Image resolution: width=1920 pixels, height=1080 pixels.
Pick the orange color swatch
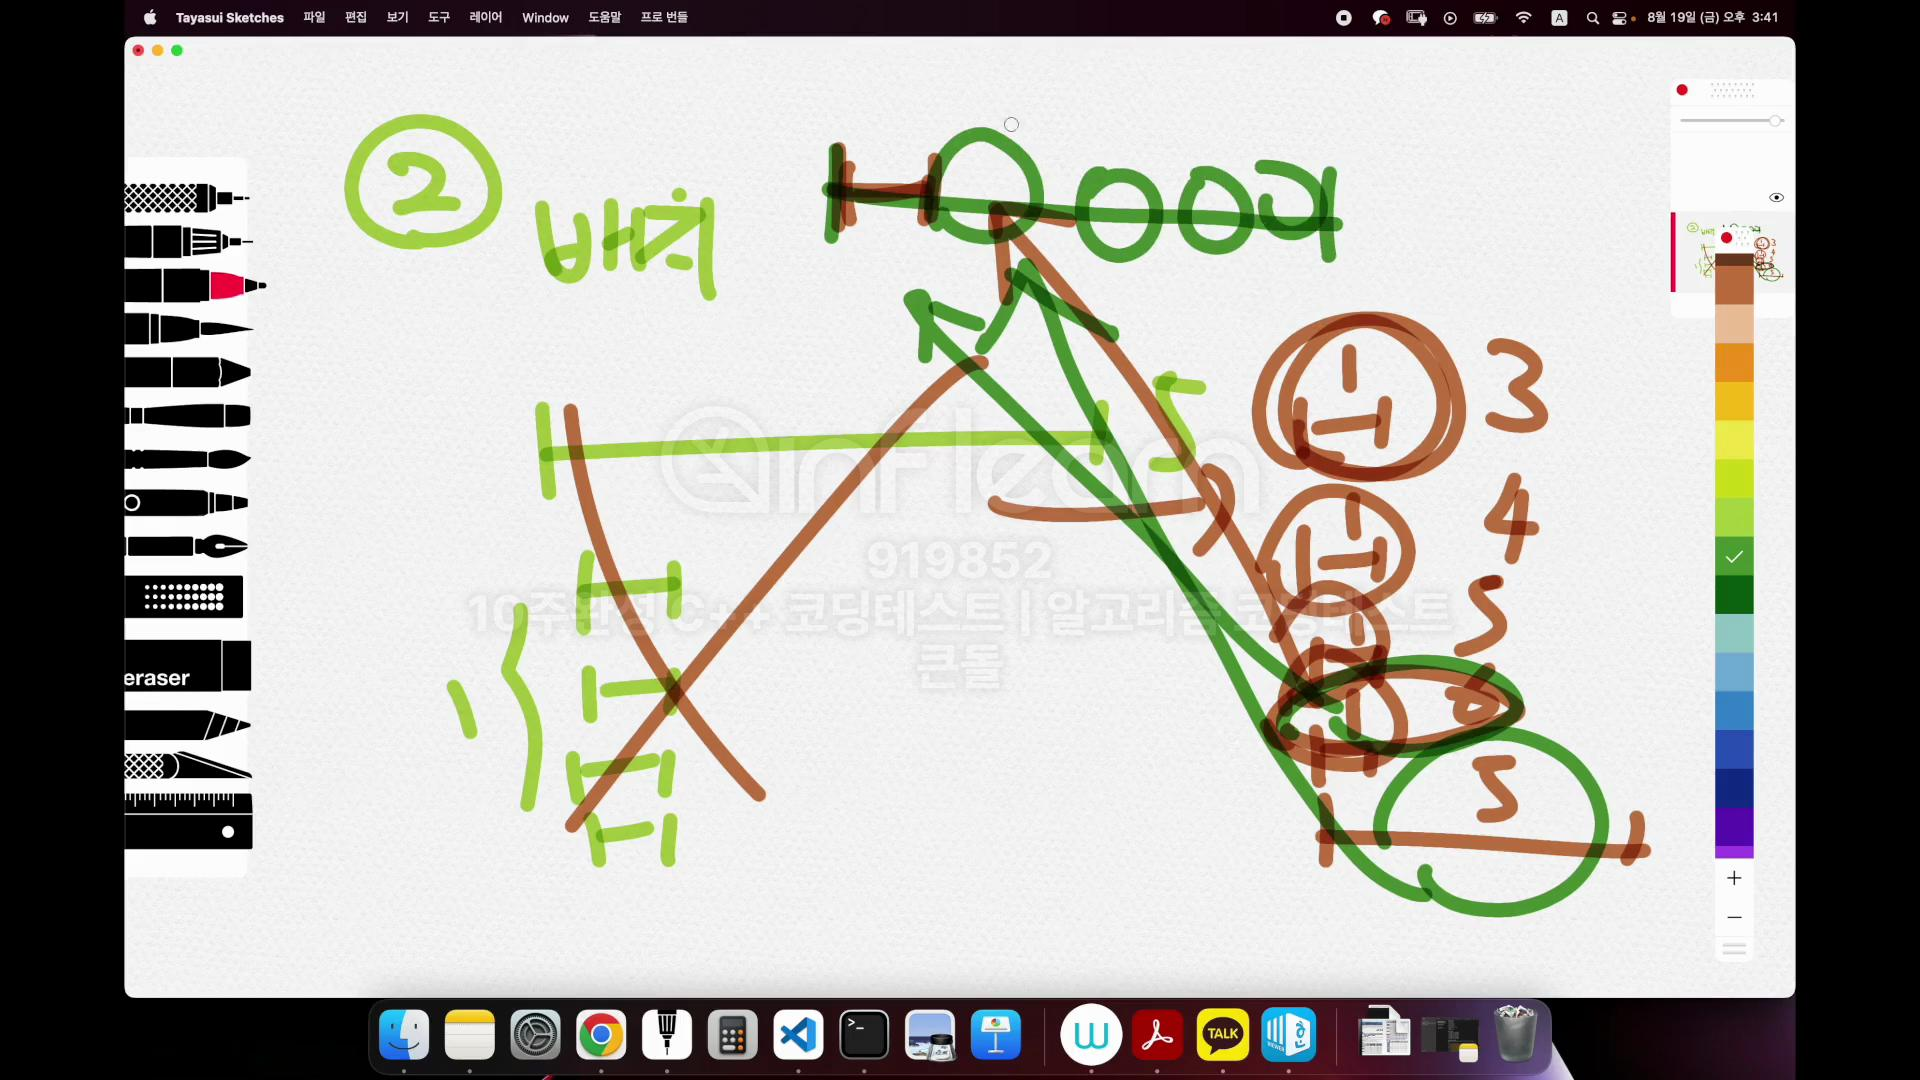[x=1734, y=363]
